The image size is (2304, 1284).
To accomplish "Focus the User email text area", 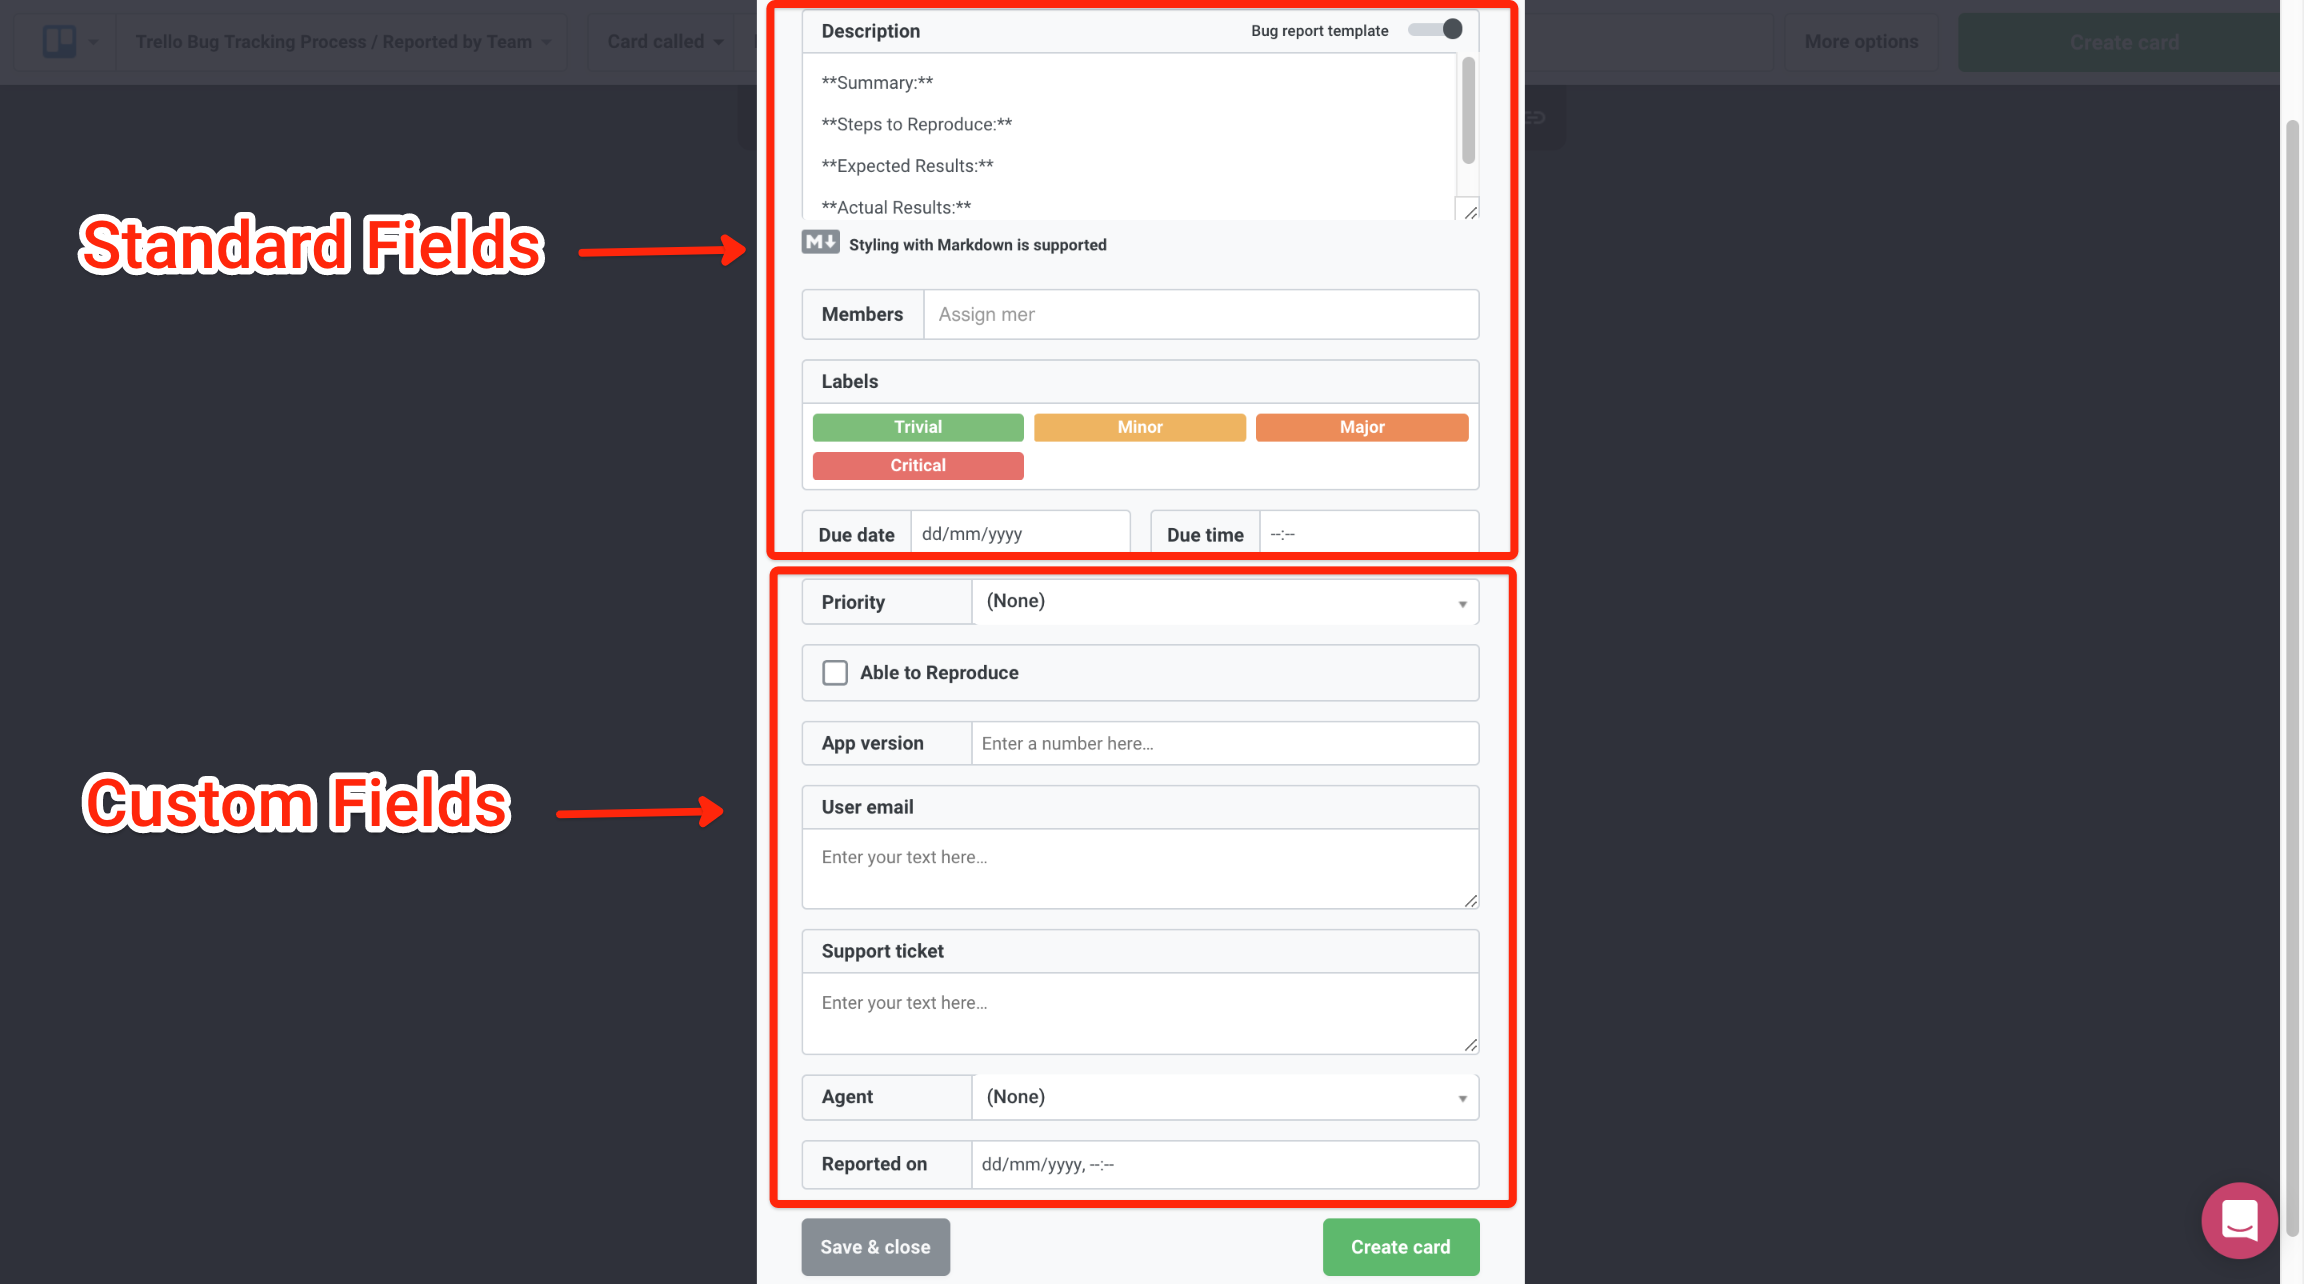I will pyautogui.click(x=1140, y=869).
